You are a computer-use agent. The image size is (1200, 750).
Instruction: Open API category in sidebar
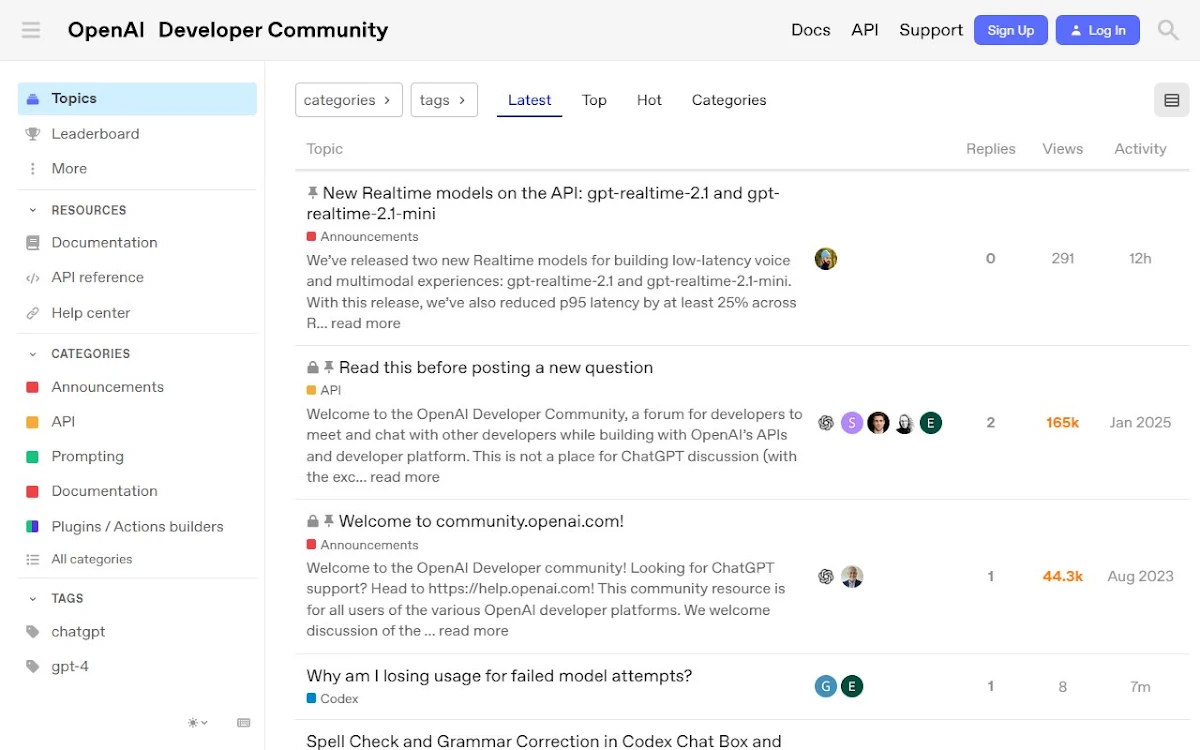pyautogui.click(x=137, y=422)
